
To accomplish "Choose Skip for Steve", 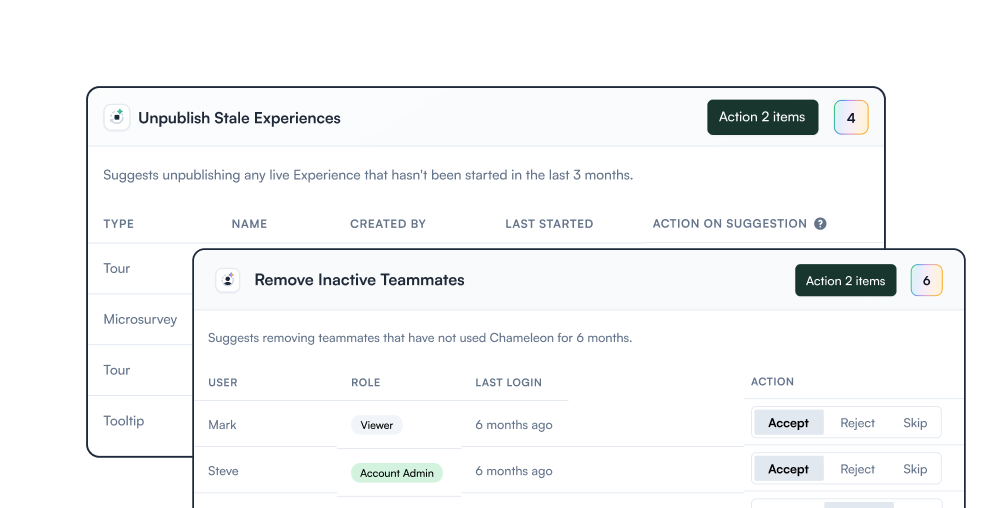I will point(915,469).
